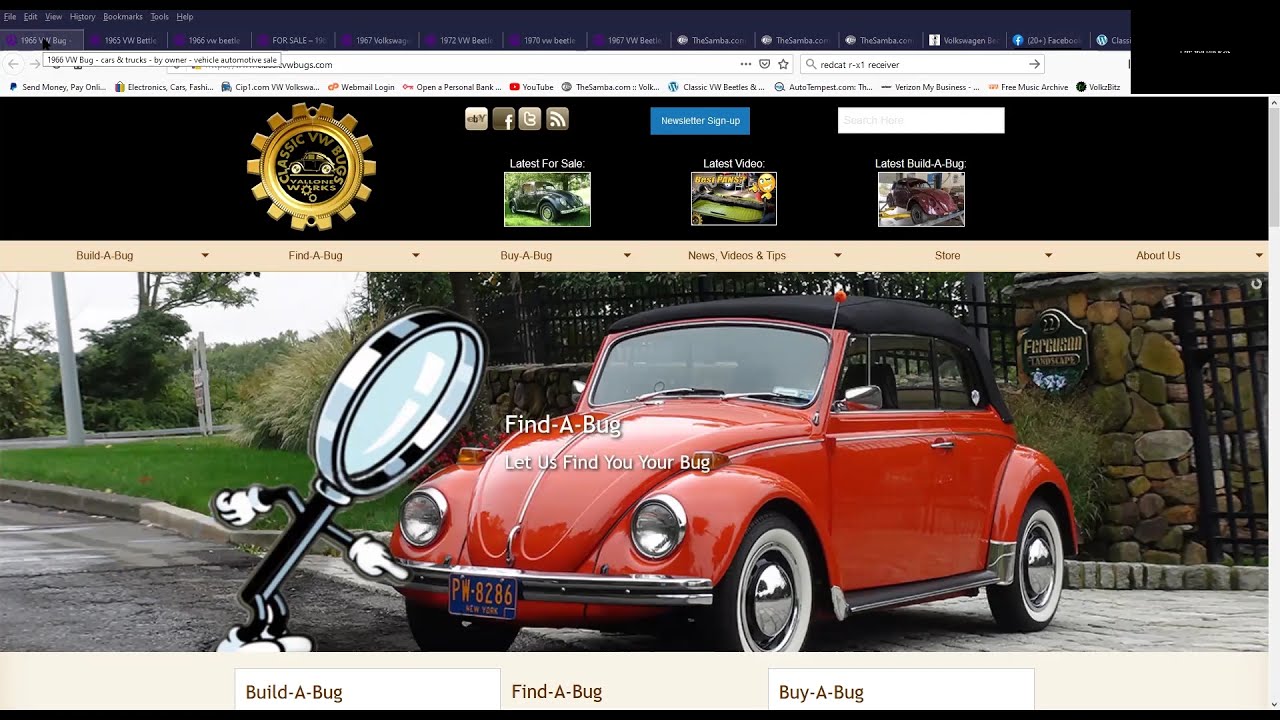1280x720 pixels.
Task: Open the Build-A-Bug navigation link
Action: 104,256
